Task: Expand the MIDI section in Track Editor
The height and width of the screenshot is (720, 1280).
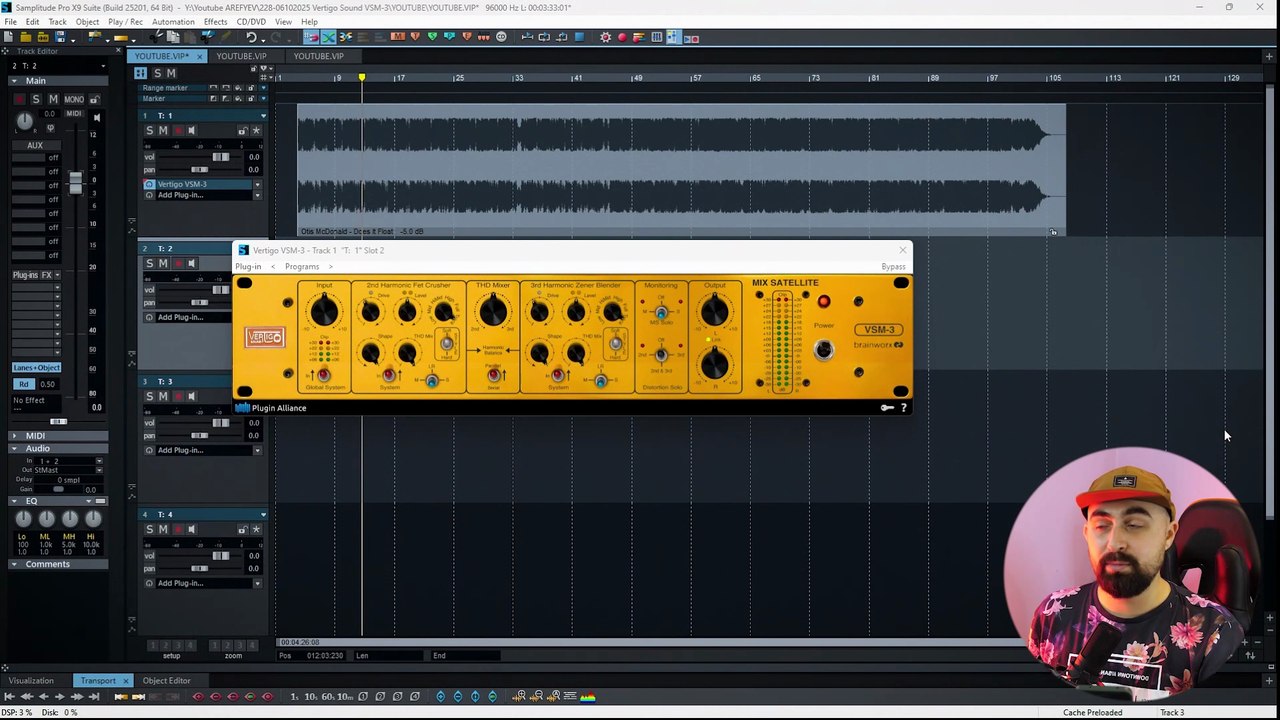Action: click(14, 436)
